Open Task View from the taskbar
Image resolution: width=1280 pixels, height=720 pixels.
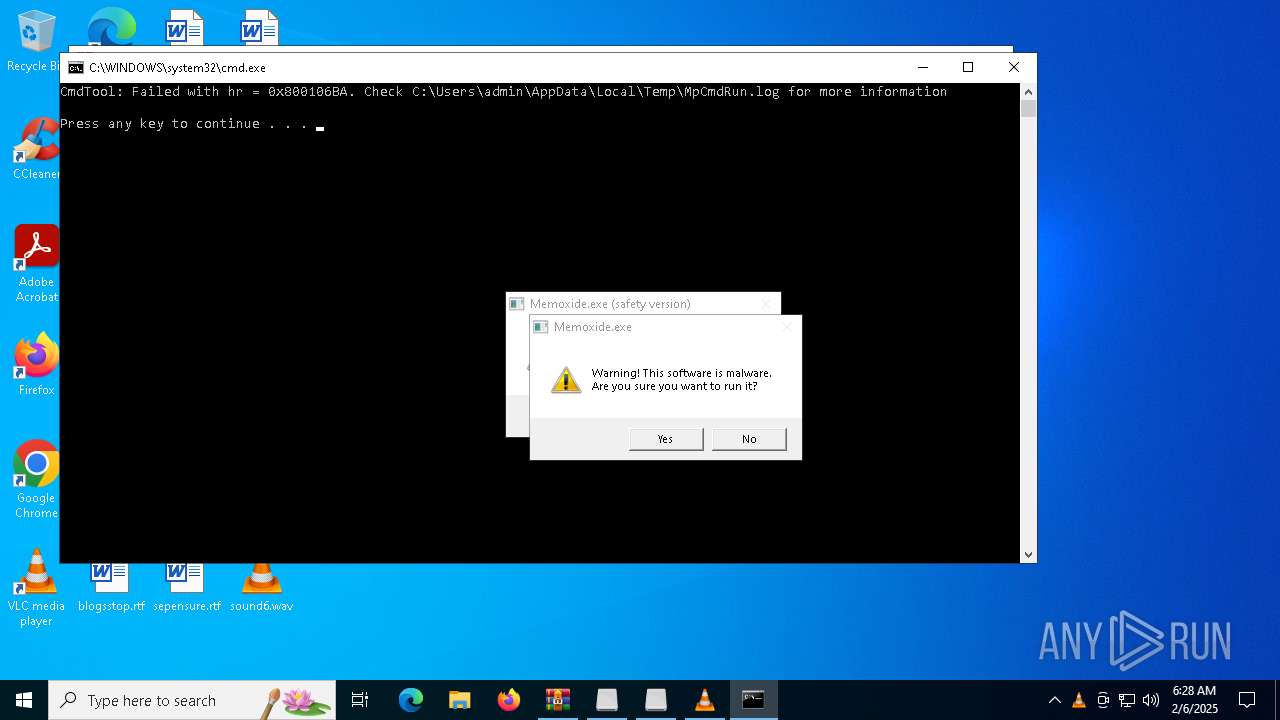tap(360, 700)
